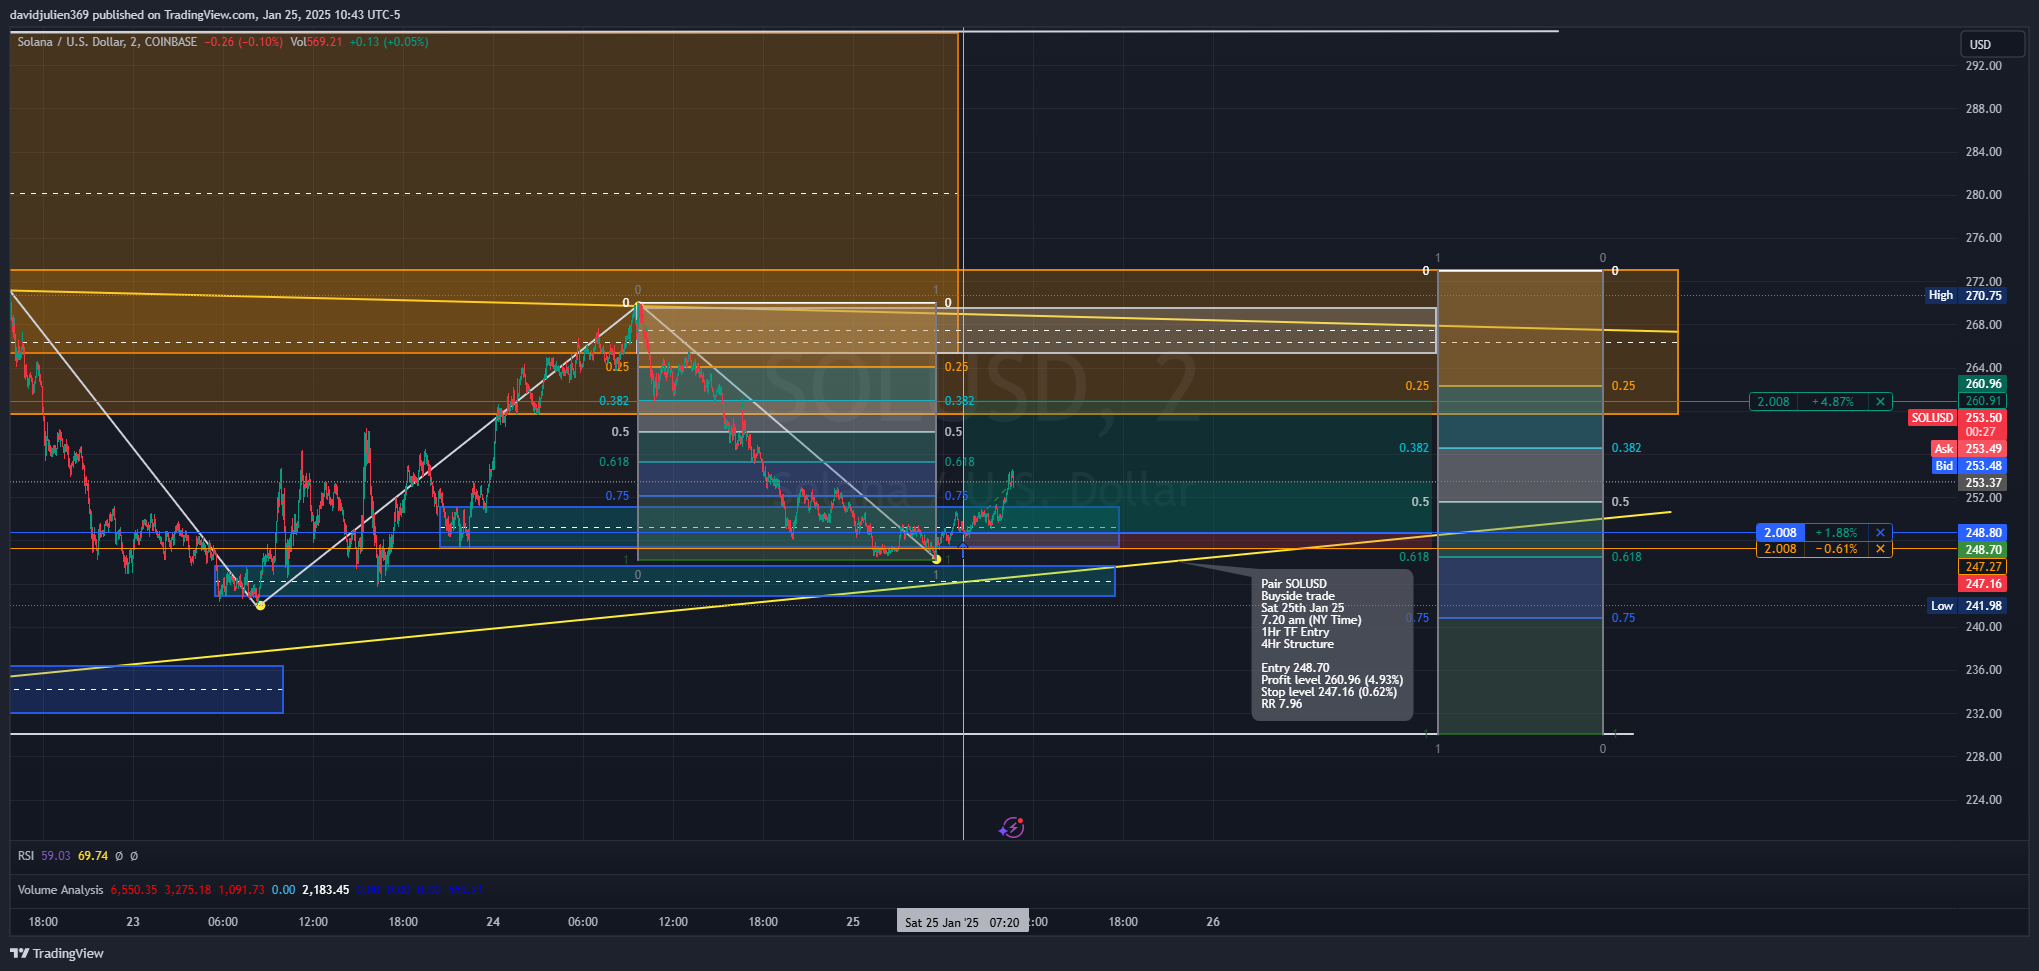Select the RSI indicator legend
2039x971 pixels.
coord(26,856)
